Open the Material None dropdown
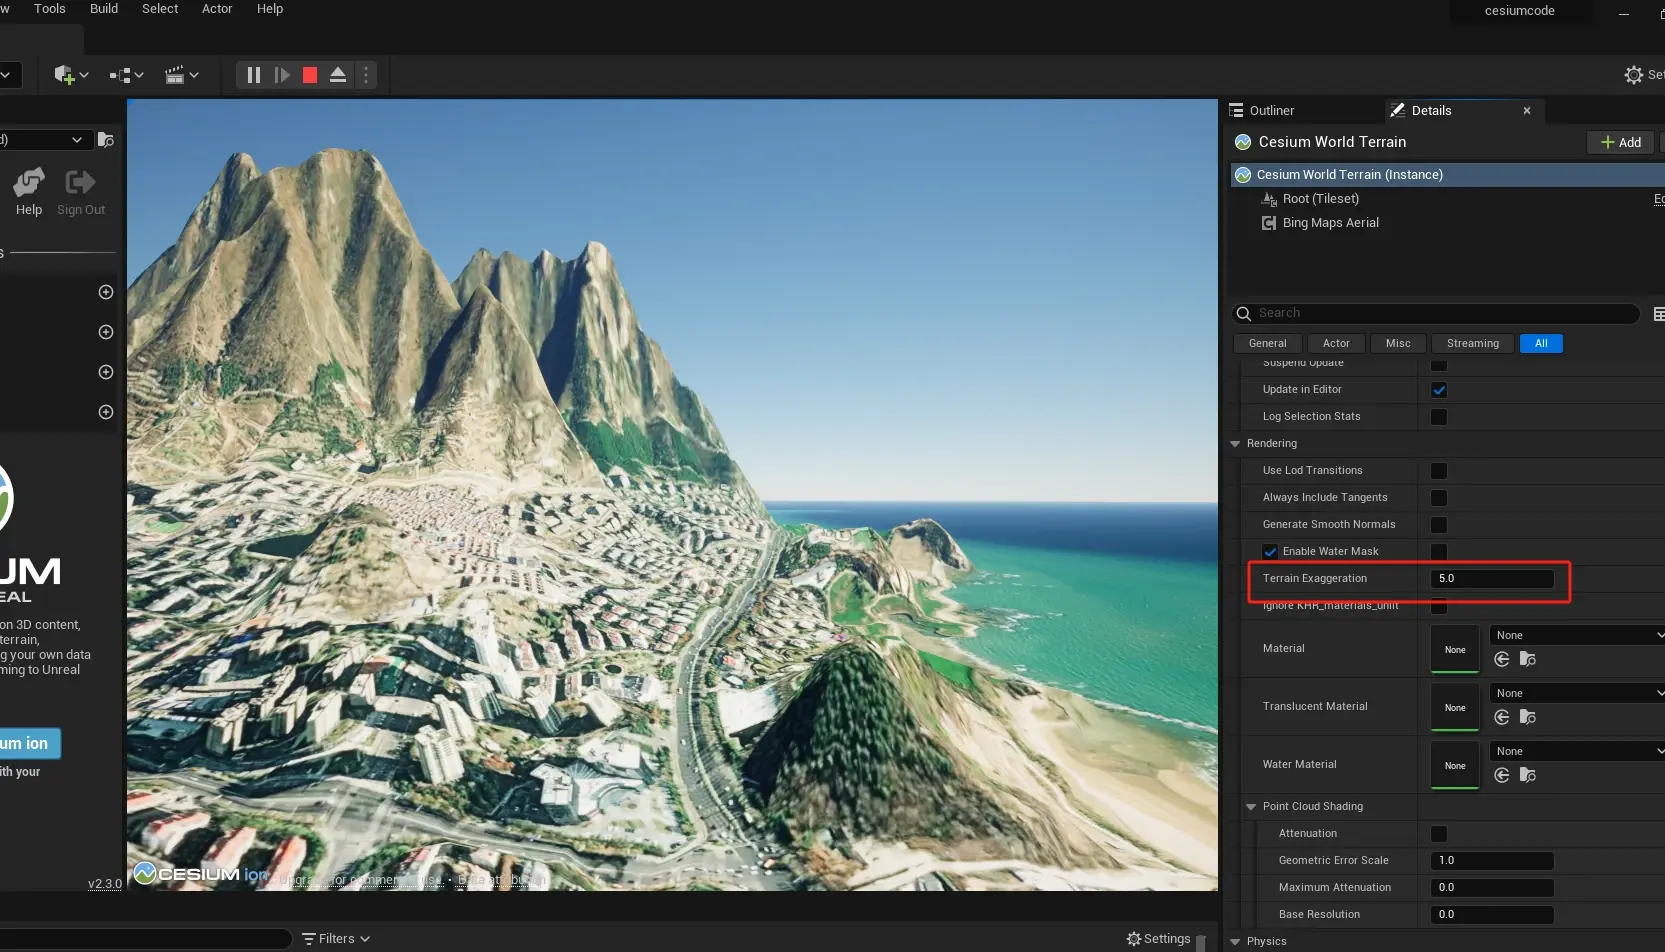 pos(1577,635)
